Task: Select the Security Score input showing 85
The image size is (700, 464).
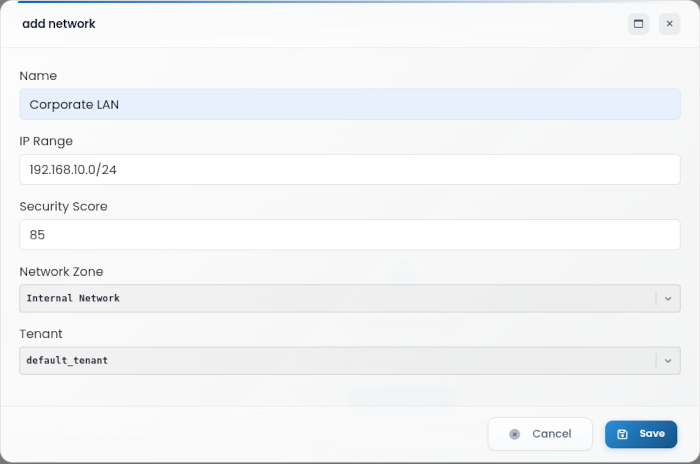Action: pyautogui.click(x=350, y=235)
